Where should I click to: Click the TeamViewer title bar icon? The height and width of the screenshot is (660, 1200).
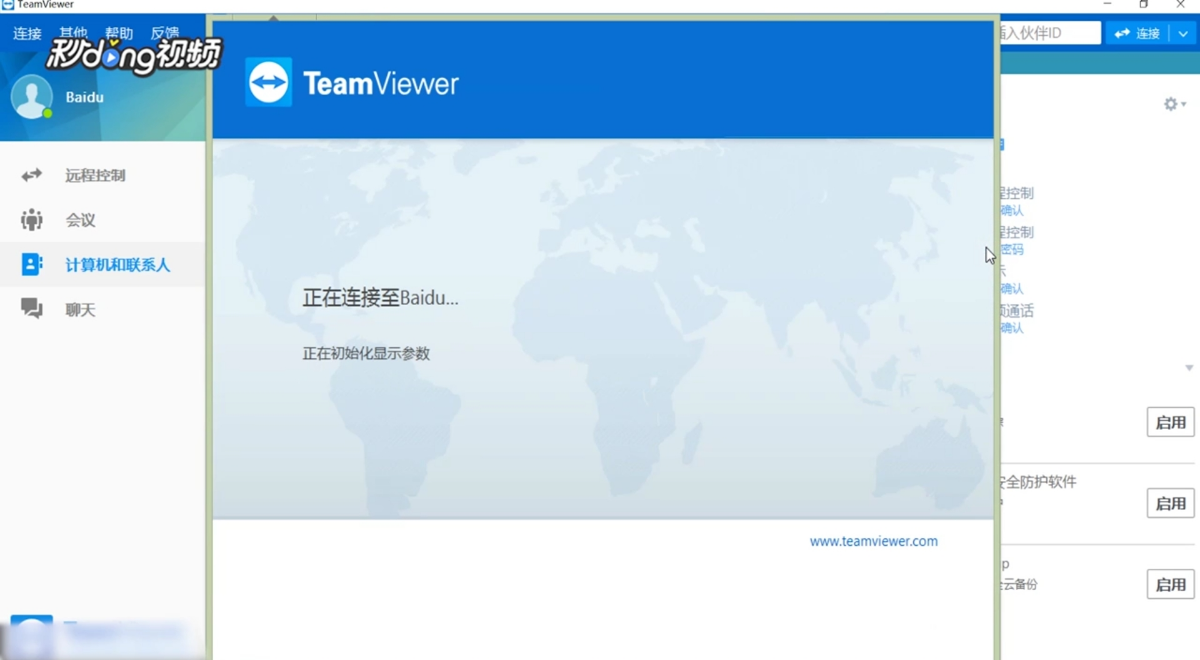pyautogui.click(x=8, y=4)
